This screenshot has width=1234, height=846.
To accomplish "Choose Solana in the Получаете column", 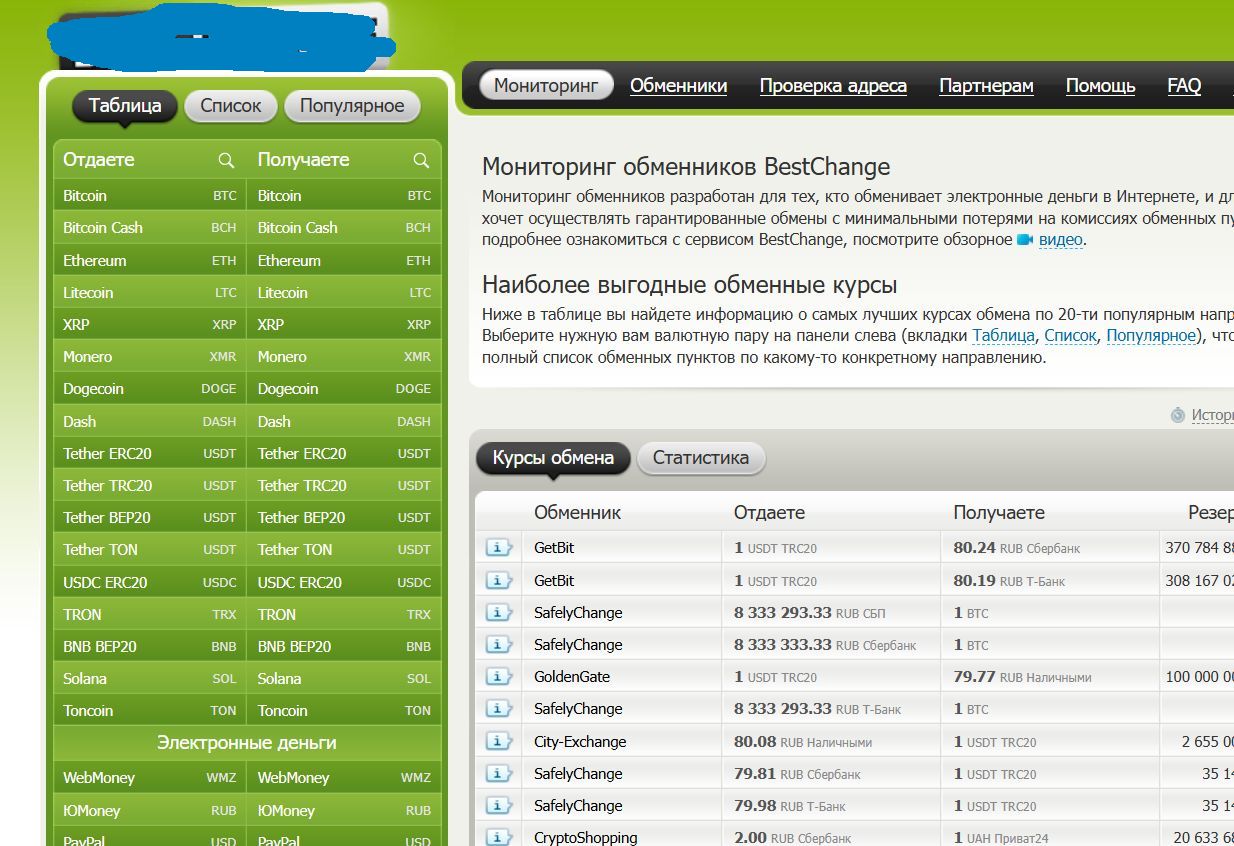I will tap(344, 678).
